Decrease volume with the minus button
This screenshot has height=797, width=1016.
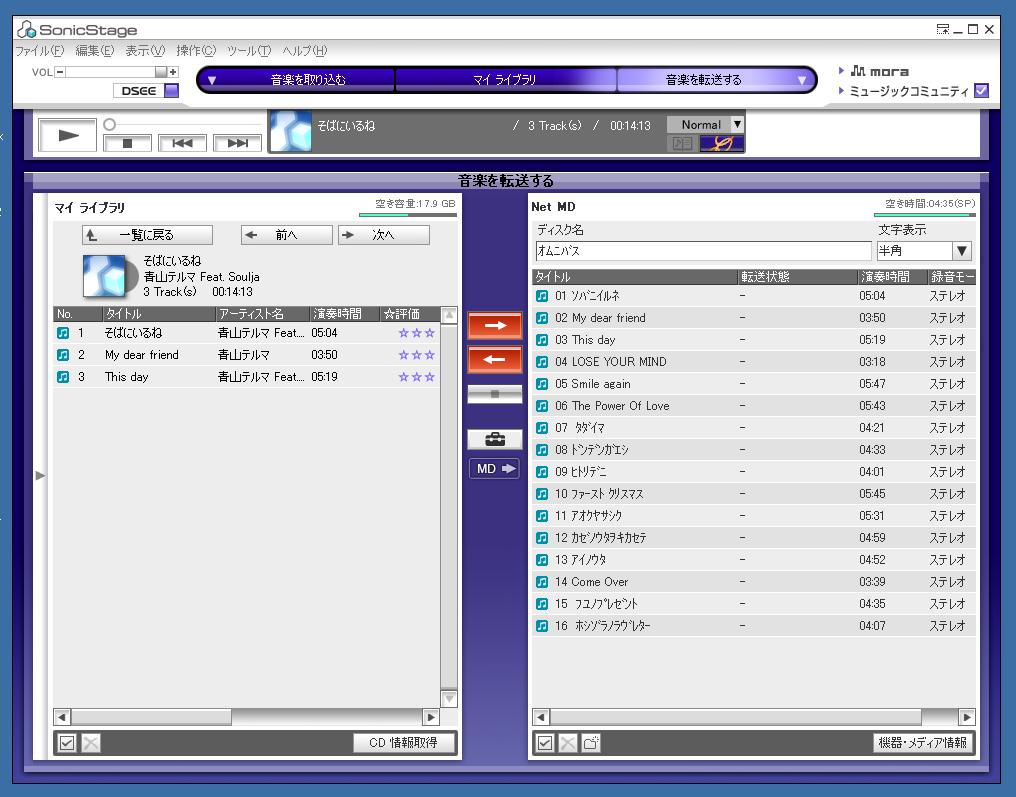[x=60, y=72]
